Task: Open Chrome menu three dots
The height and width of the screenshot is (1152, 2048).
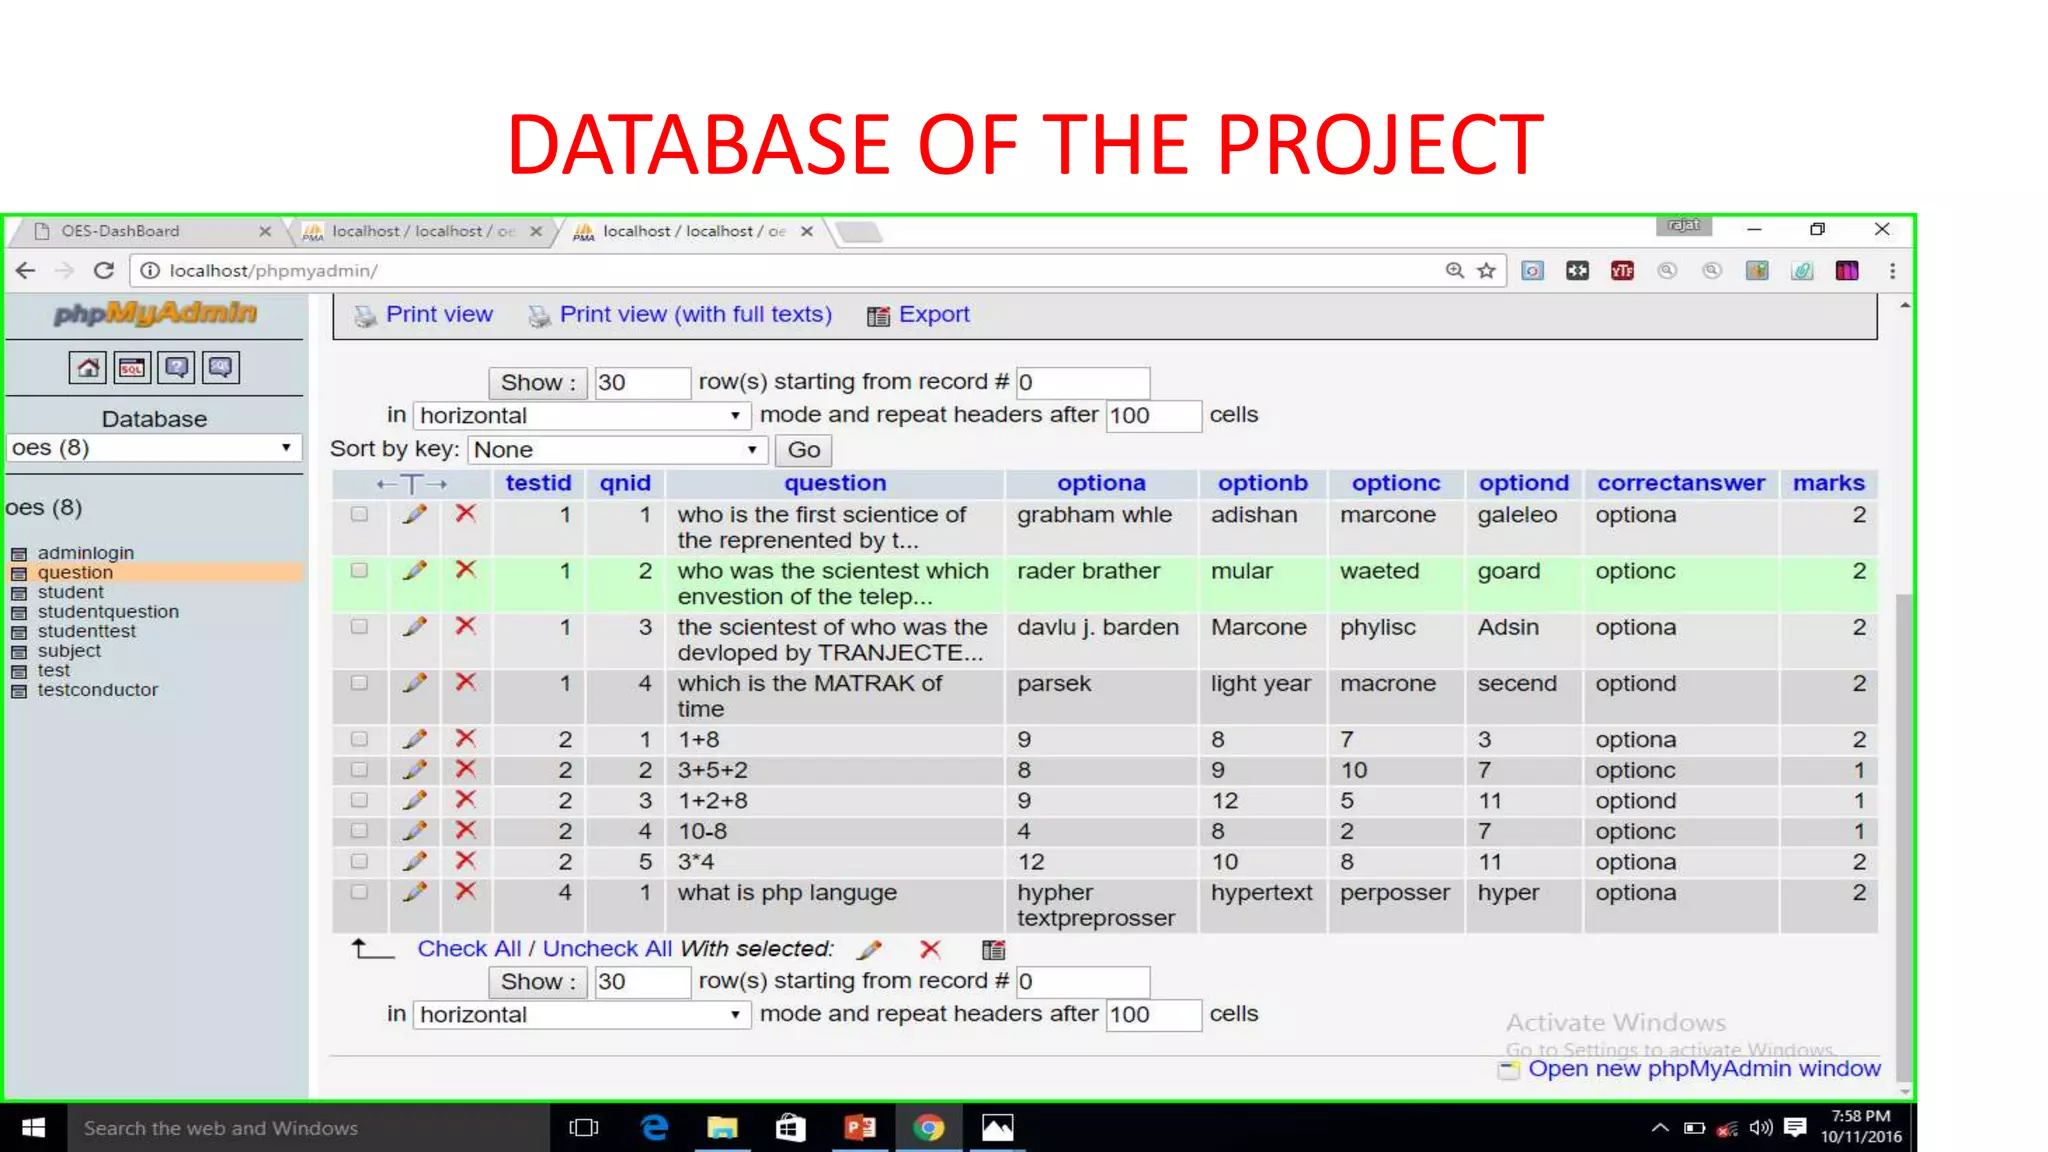Action: click(1892, 271)
